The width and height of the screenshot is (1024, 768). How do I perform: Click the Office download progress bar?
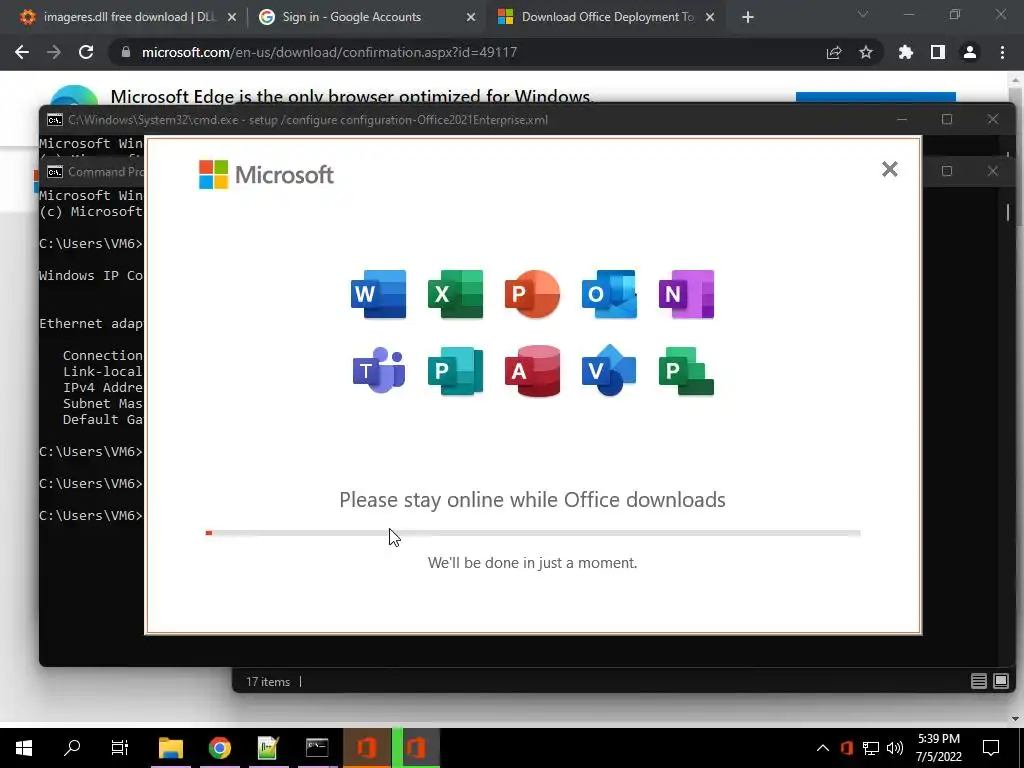pos(532,533)
